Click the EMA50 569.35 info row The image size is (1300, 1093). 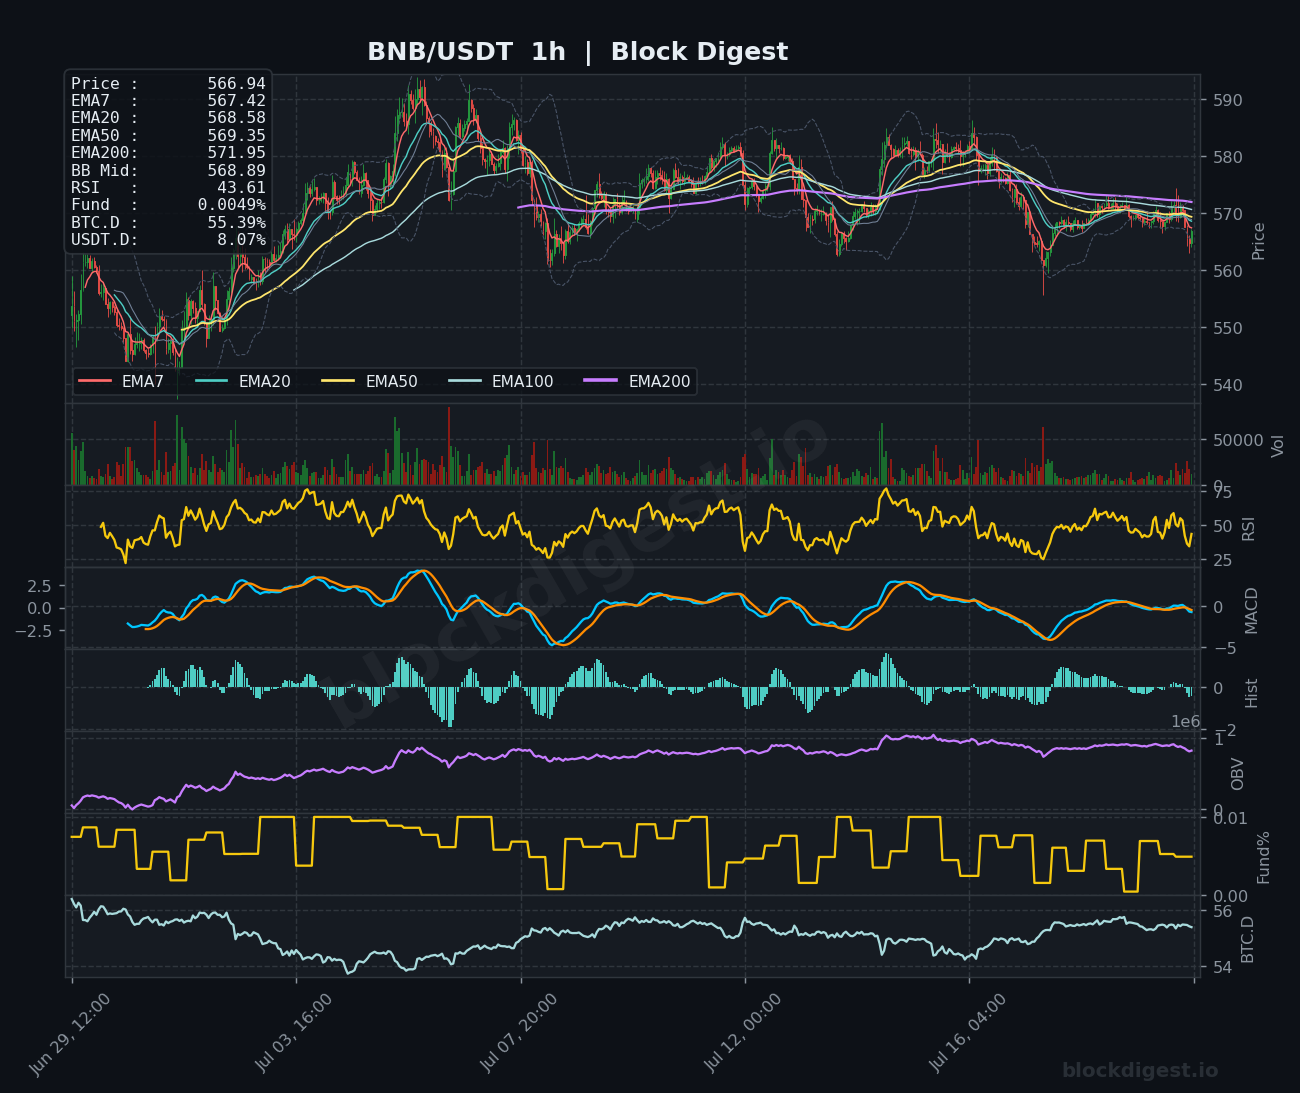pos(168,136)
